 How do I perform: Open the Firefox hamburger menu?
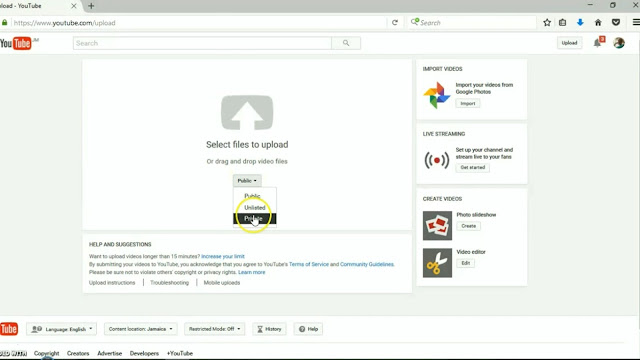point(636,23)
